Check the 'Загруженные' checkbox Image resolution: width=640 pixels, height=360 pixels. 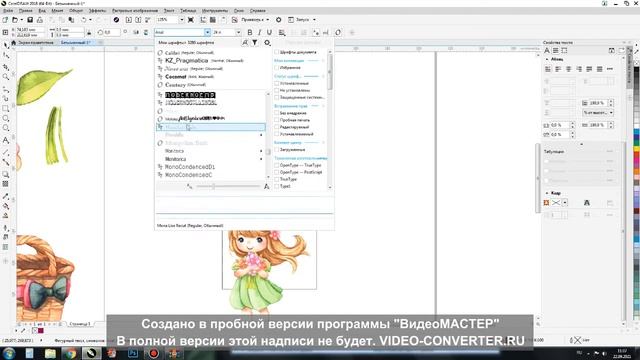point(277,150)
